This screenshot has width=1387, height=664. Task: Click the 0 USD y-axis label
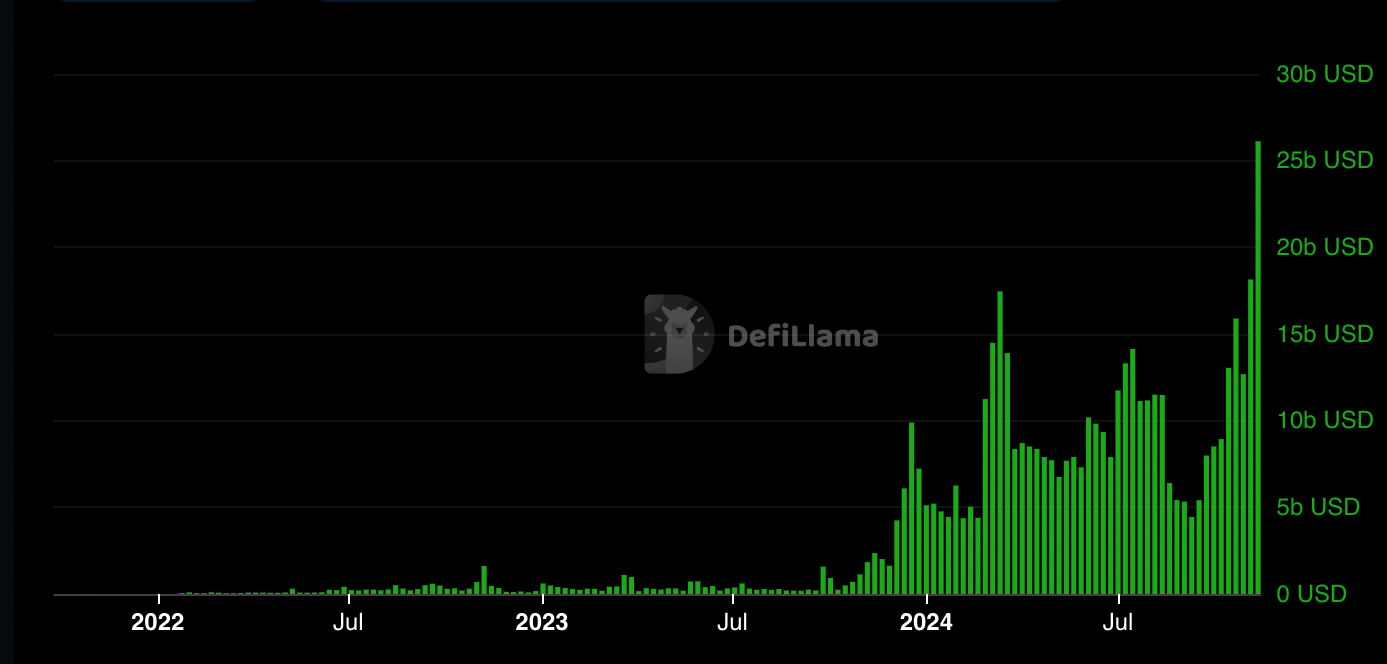coord(1312,594)
